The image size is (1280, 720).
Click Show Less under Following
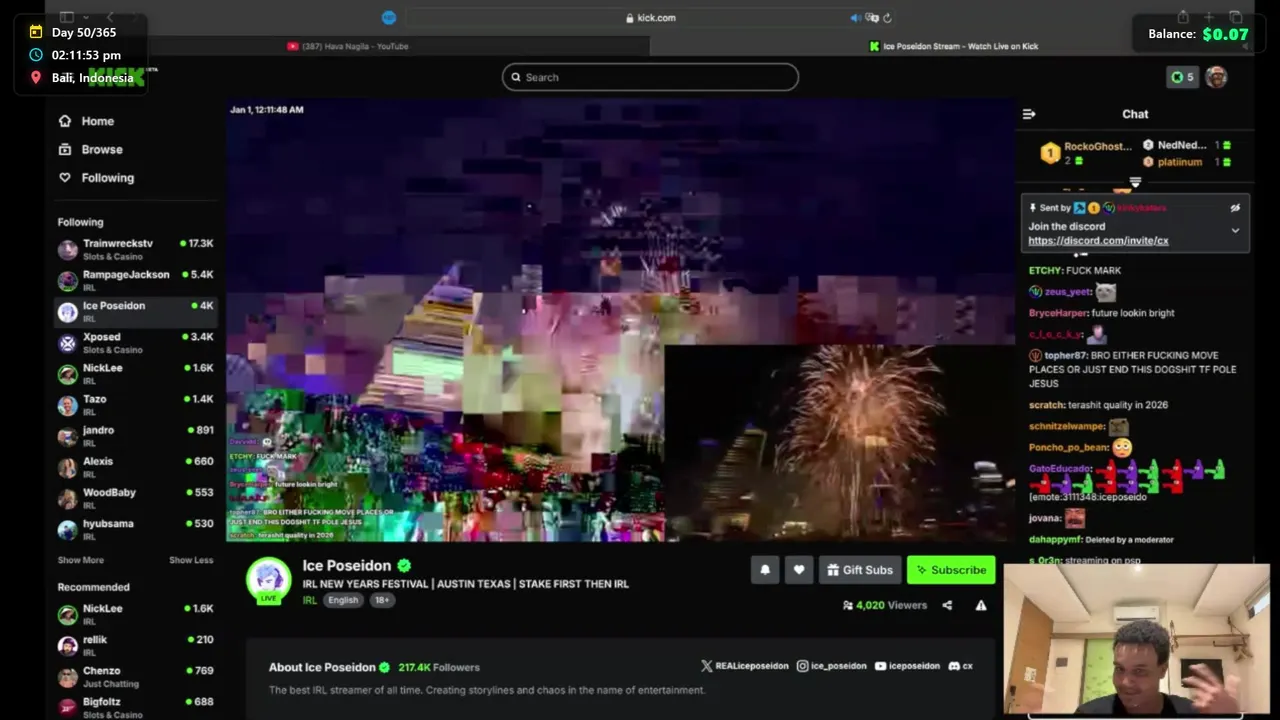[191, 560]
